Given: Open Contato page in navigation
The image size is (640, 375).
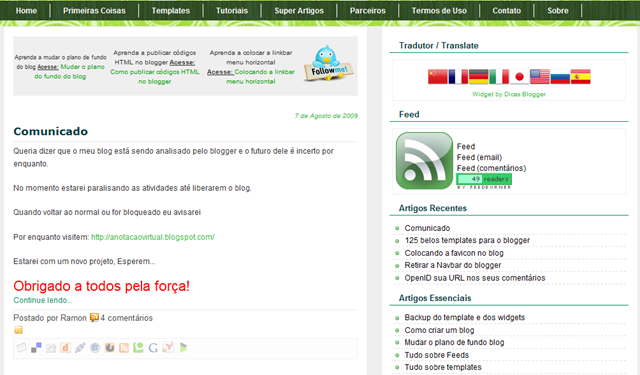Looking at the screenshot, I should coord(507,11).
